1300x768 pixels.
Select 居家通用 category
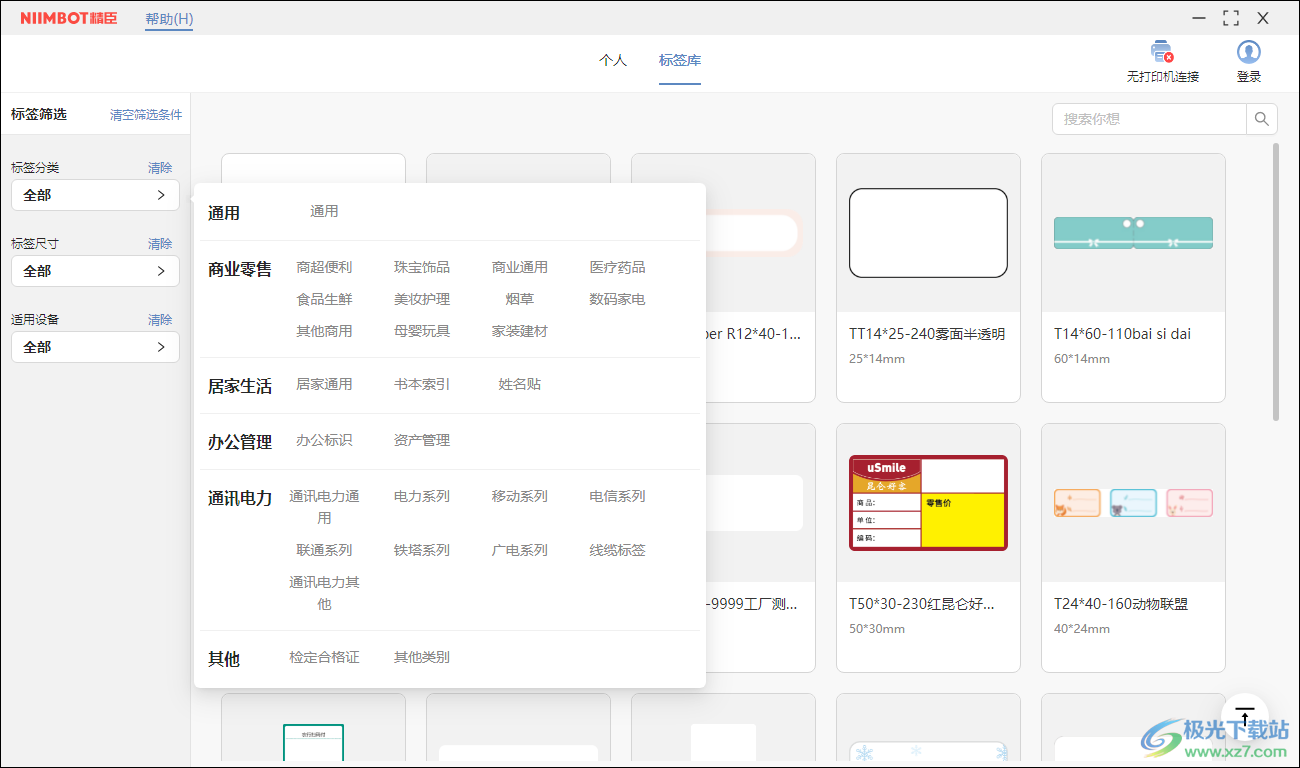(x=324, y=384)
